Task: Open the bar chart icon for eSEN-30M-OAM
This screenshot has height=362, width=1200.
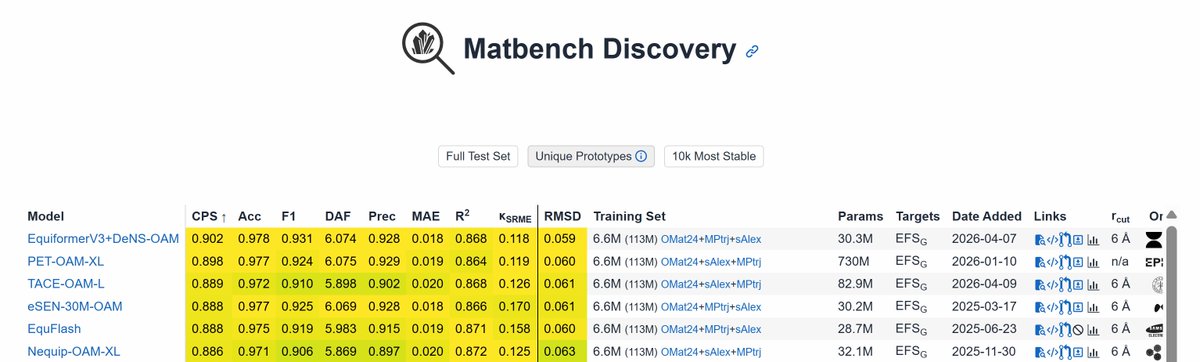Action: tap(1093, 306)
